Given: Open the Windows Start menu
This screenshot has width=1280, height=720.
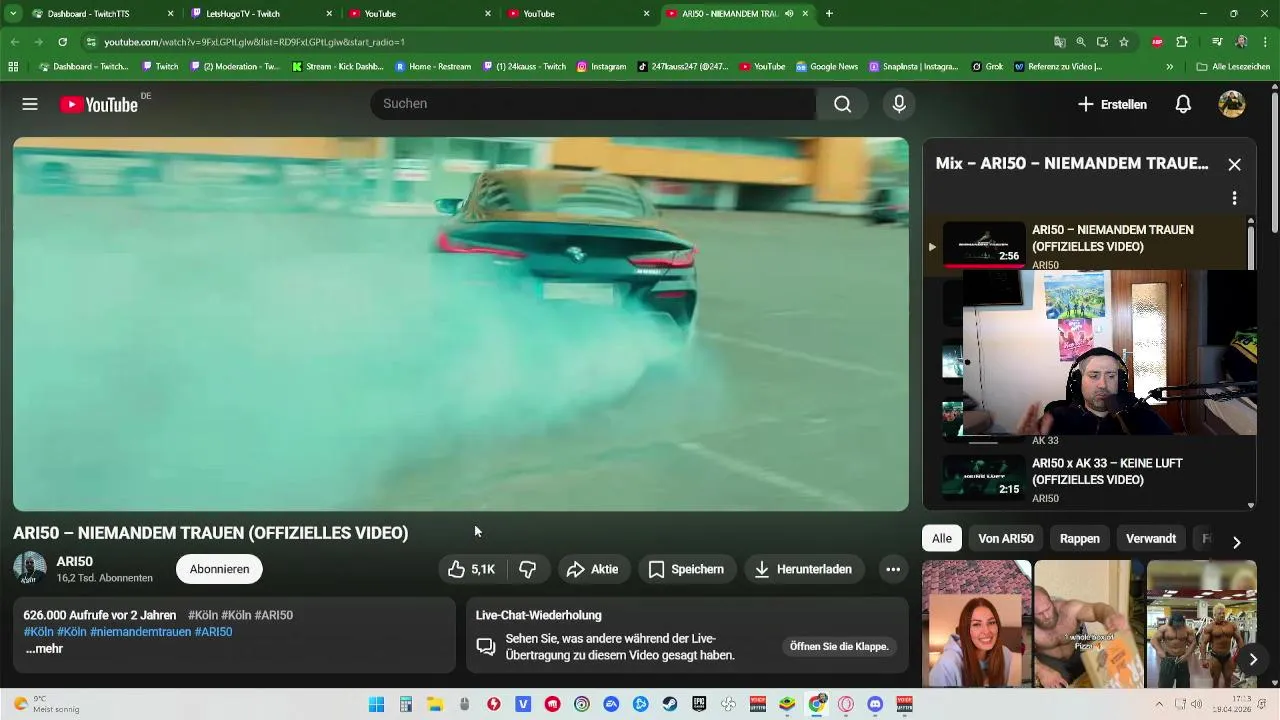Looking at the screenshot, I should [376, 704].
